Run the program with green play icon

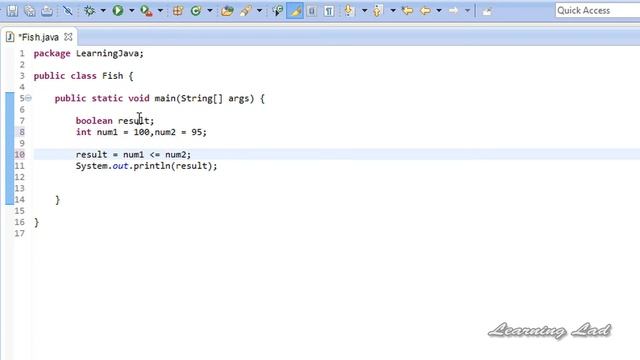(x=118, y=11)
